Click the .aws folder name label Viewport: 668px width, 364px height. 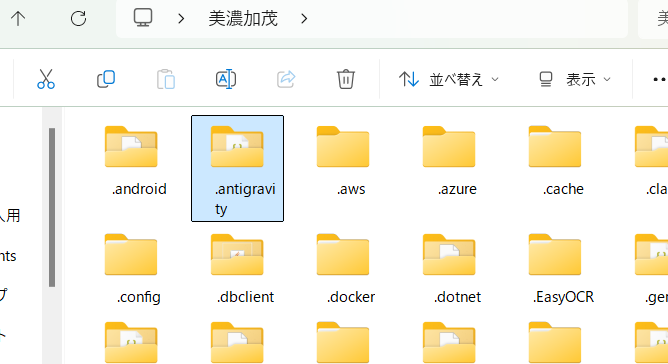[351, 189]
